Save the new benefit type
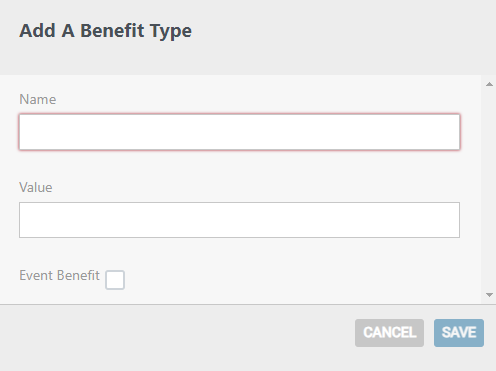The image size is (496, 371). click(459, 333)
